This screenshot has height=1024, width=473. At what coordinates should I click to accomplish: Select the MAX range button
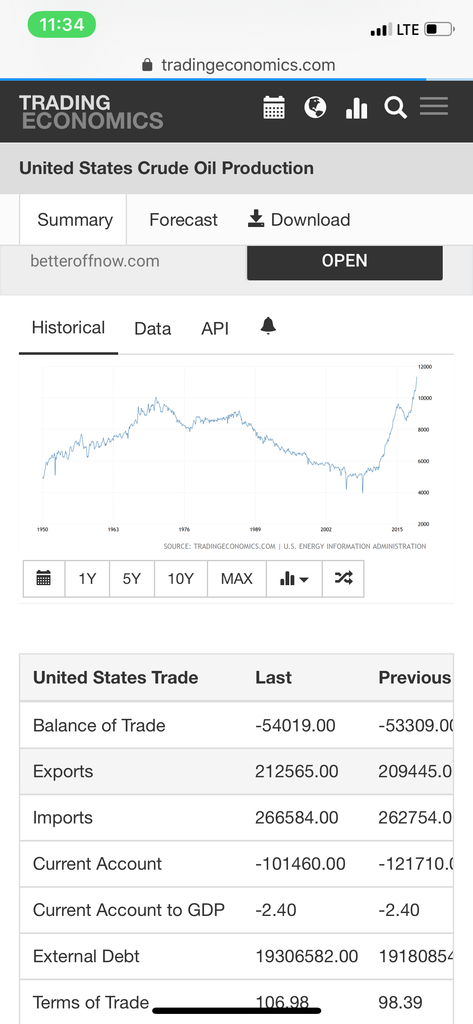pos(236,579)
